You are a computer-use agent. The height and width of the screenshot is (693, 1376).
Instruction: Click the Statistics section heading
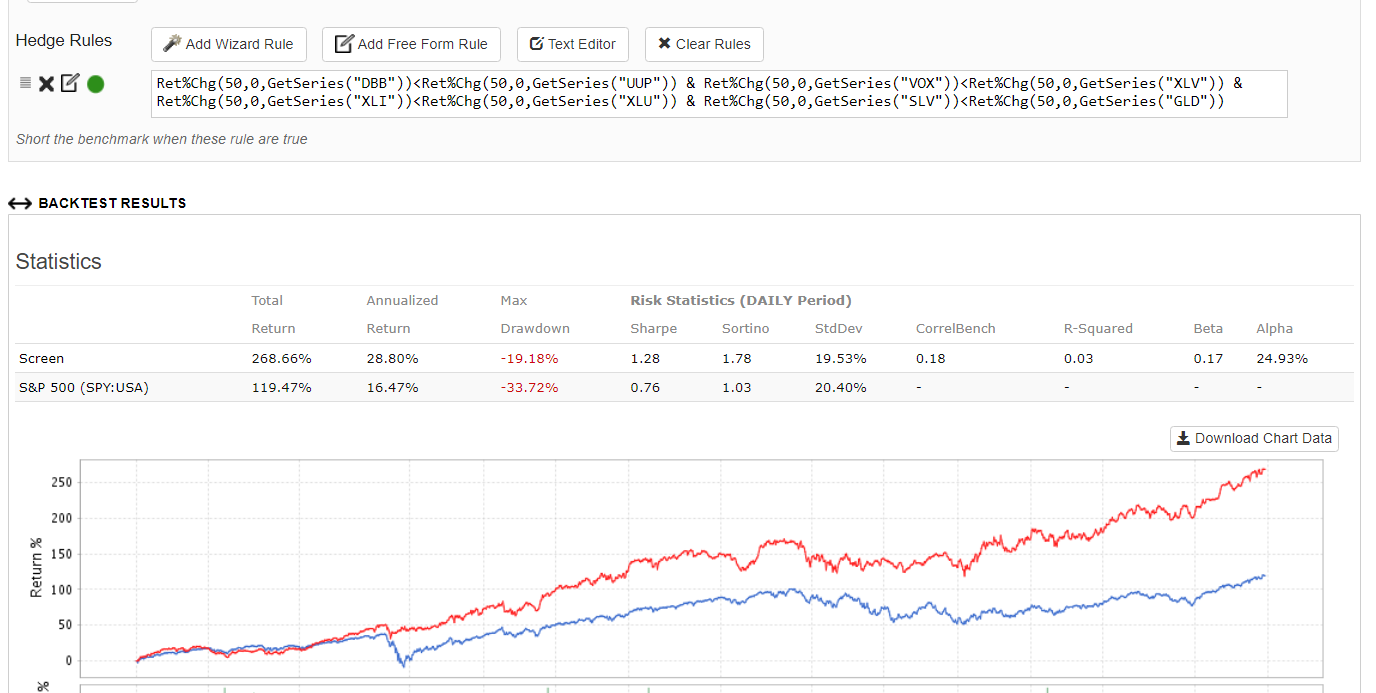[59, 262]
